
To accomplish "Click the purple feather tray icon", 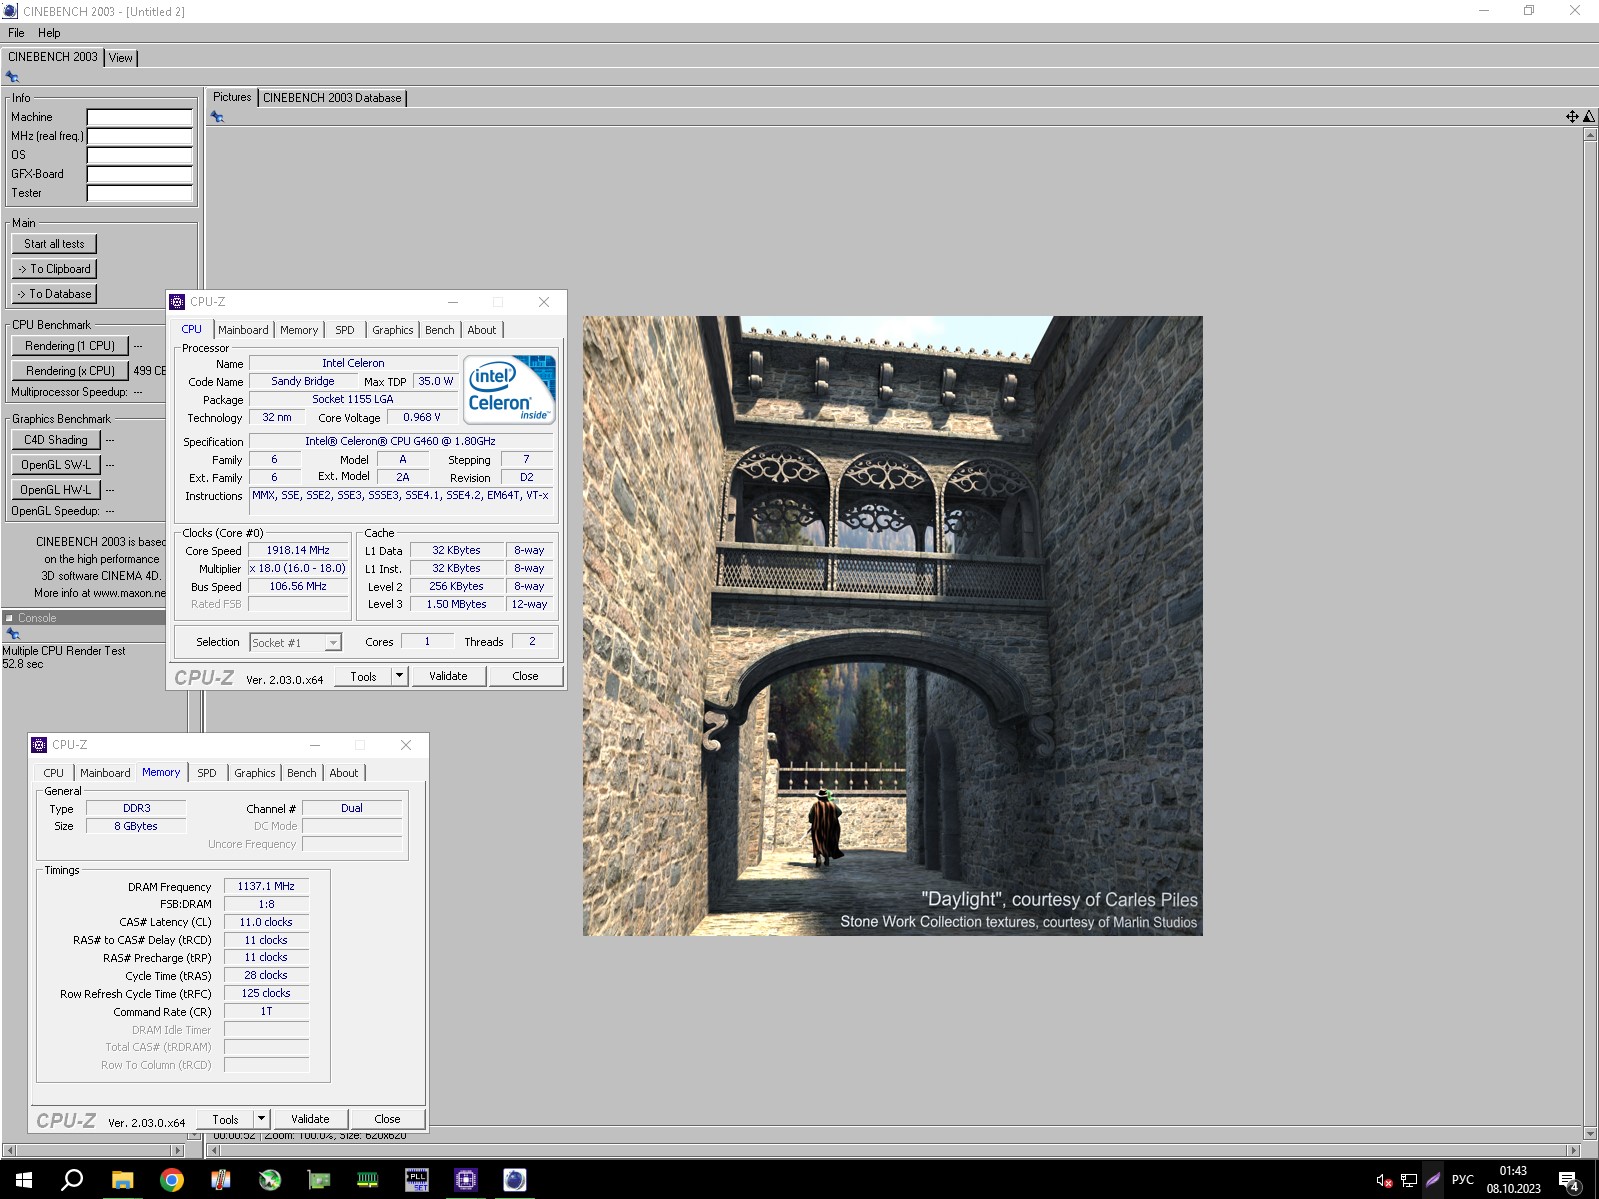I will coord(1433,1180).
